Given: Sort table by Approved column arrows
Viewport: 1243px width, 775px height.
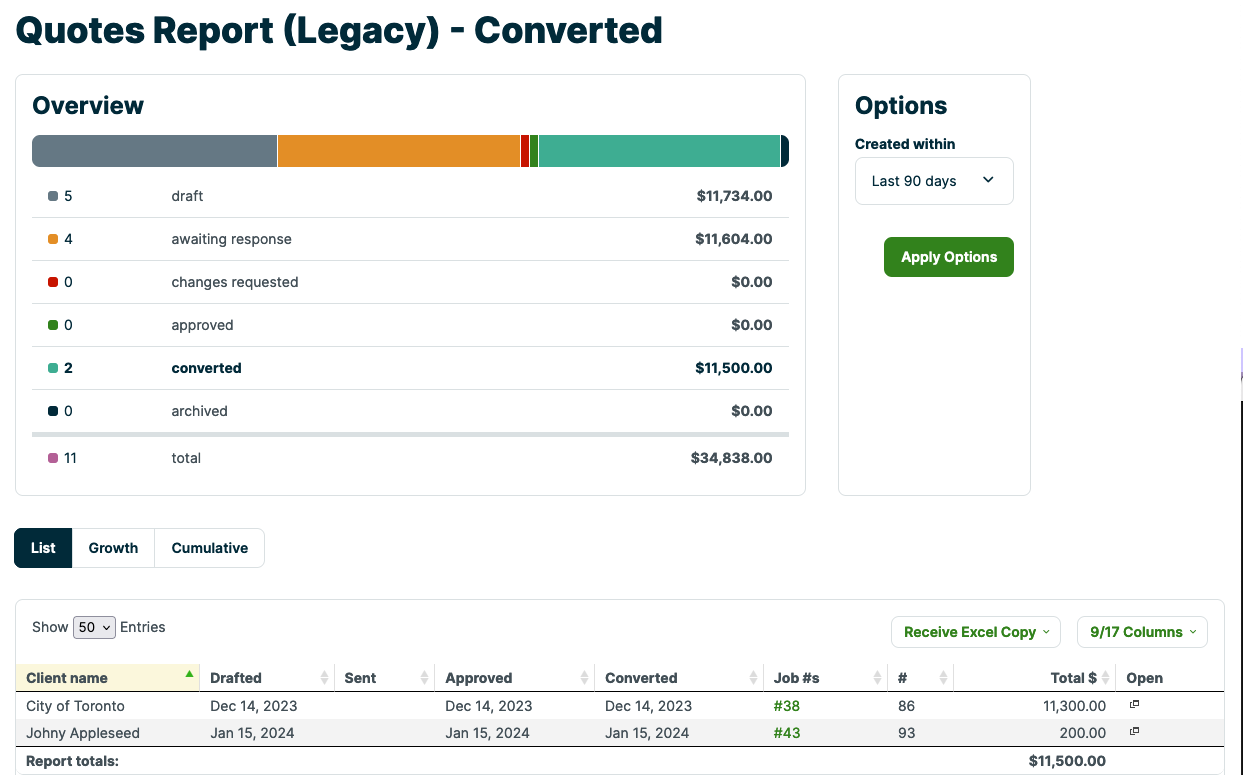Looking at the screenshot, I should [585, 678].
